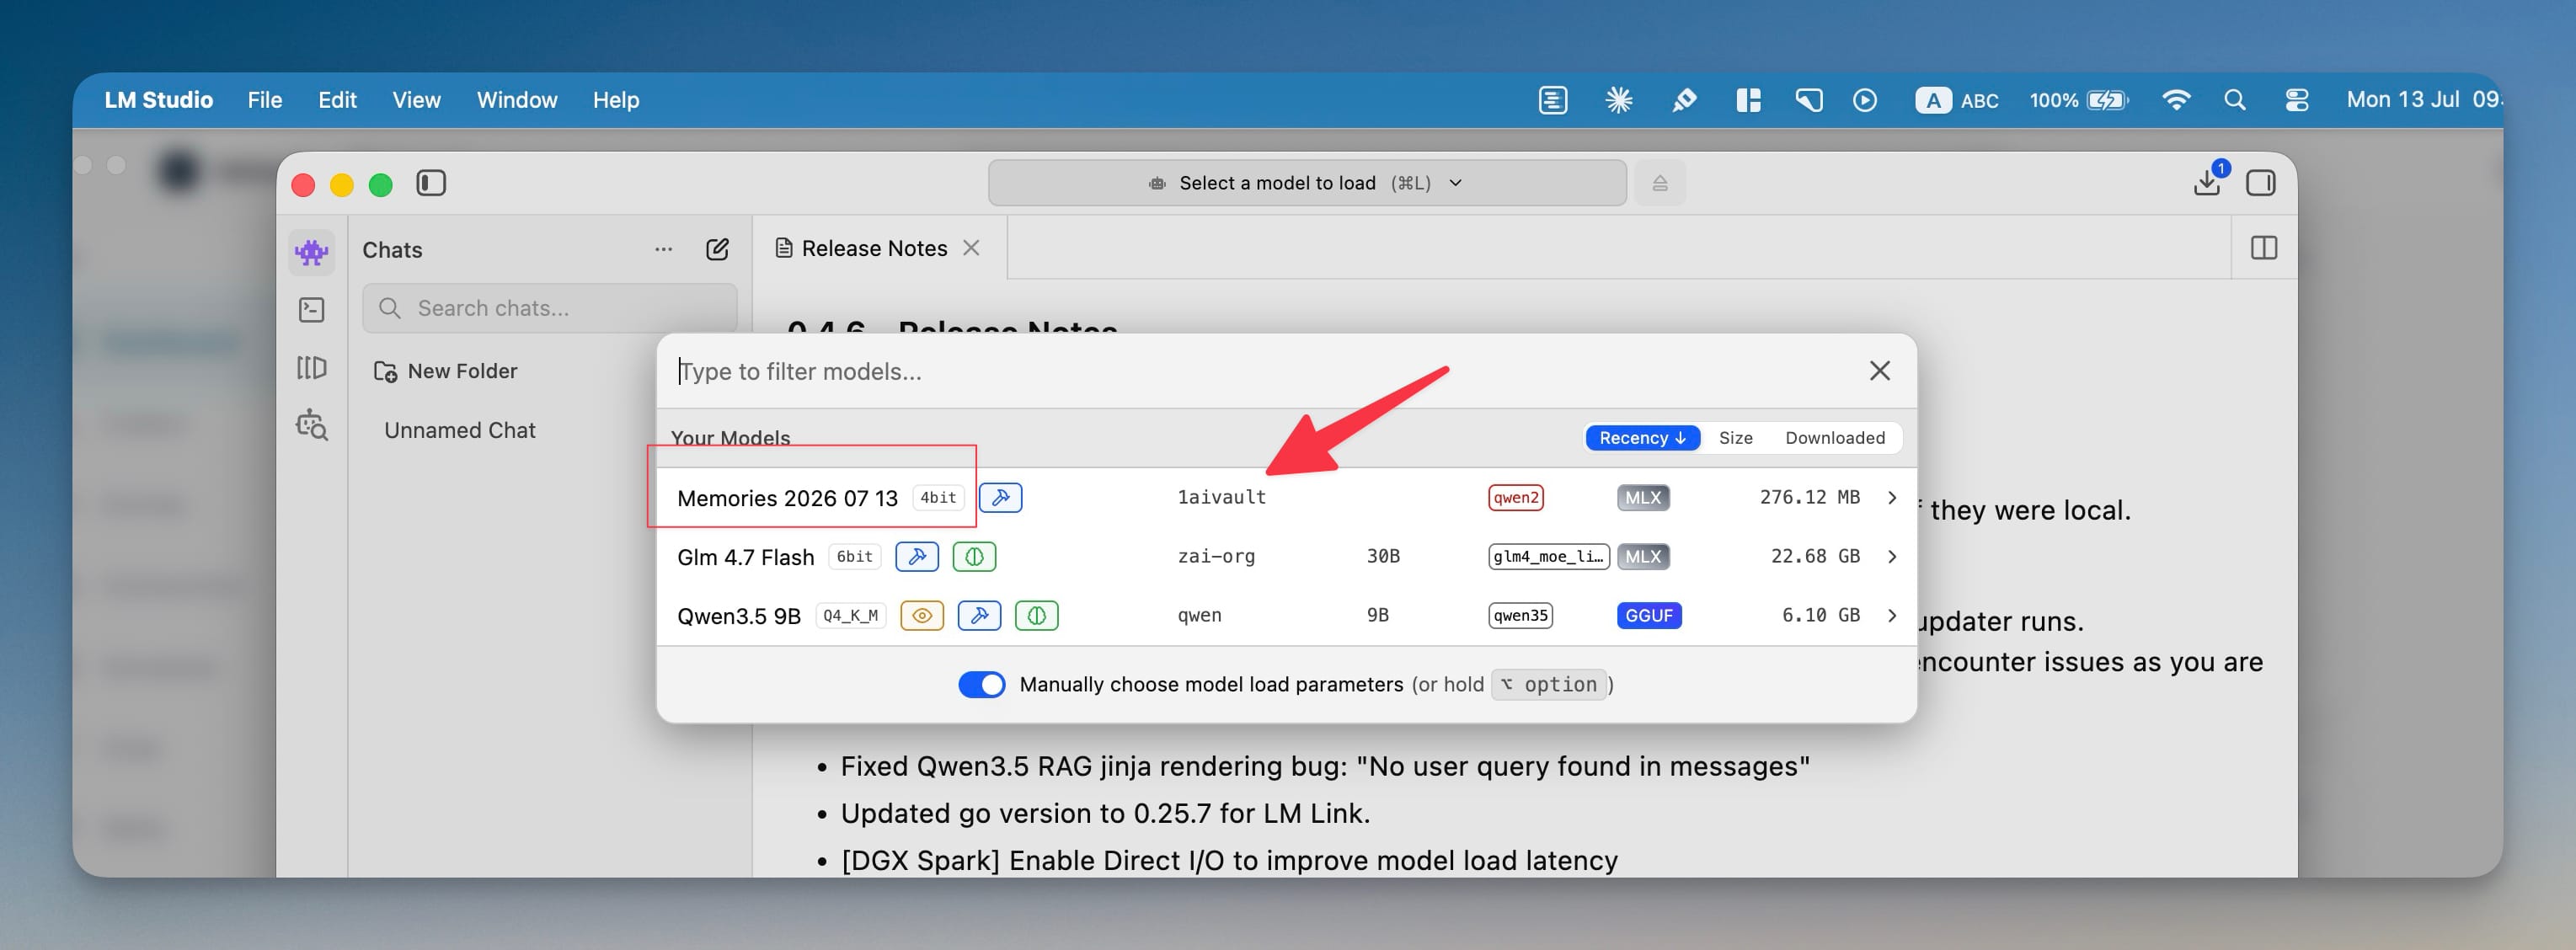Image resolution: width=2576 pixels, height=950 pixels.
Task: Toggle manually choose model load parameters
Action: (x=982, y=684)
